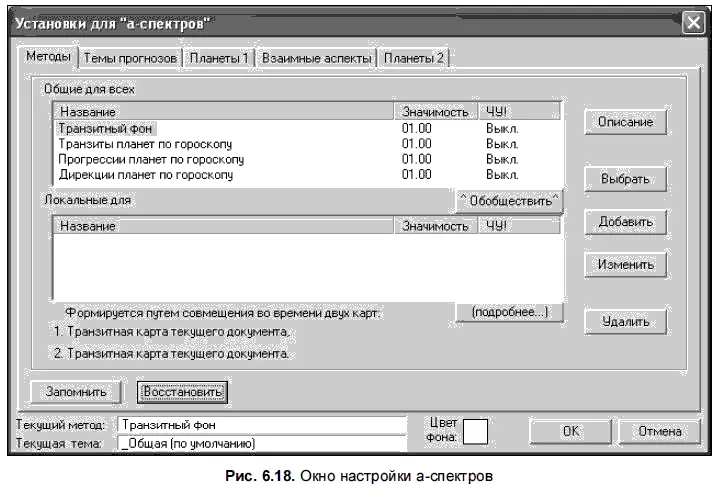Click the Удалить button
The width and height of the screenshot is (719, 490).
(x=626, y=322)
